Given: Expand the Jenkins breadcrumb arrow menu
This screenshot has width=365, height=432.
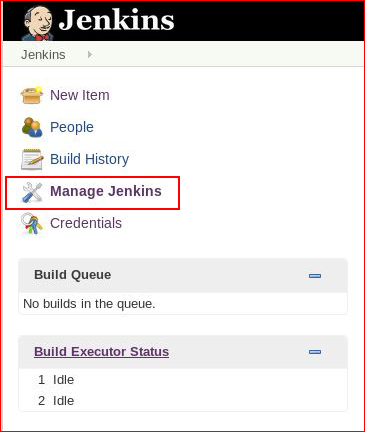Looking at the screenshot, I should point(90,54).
